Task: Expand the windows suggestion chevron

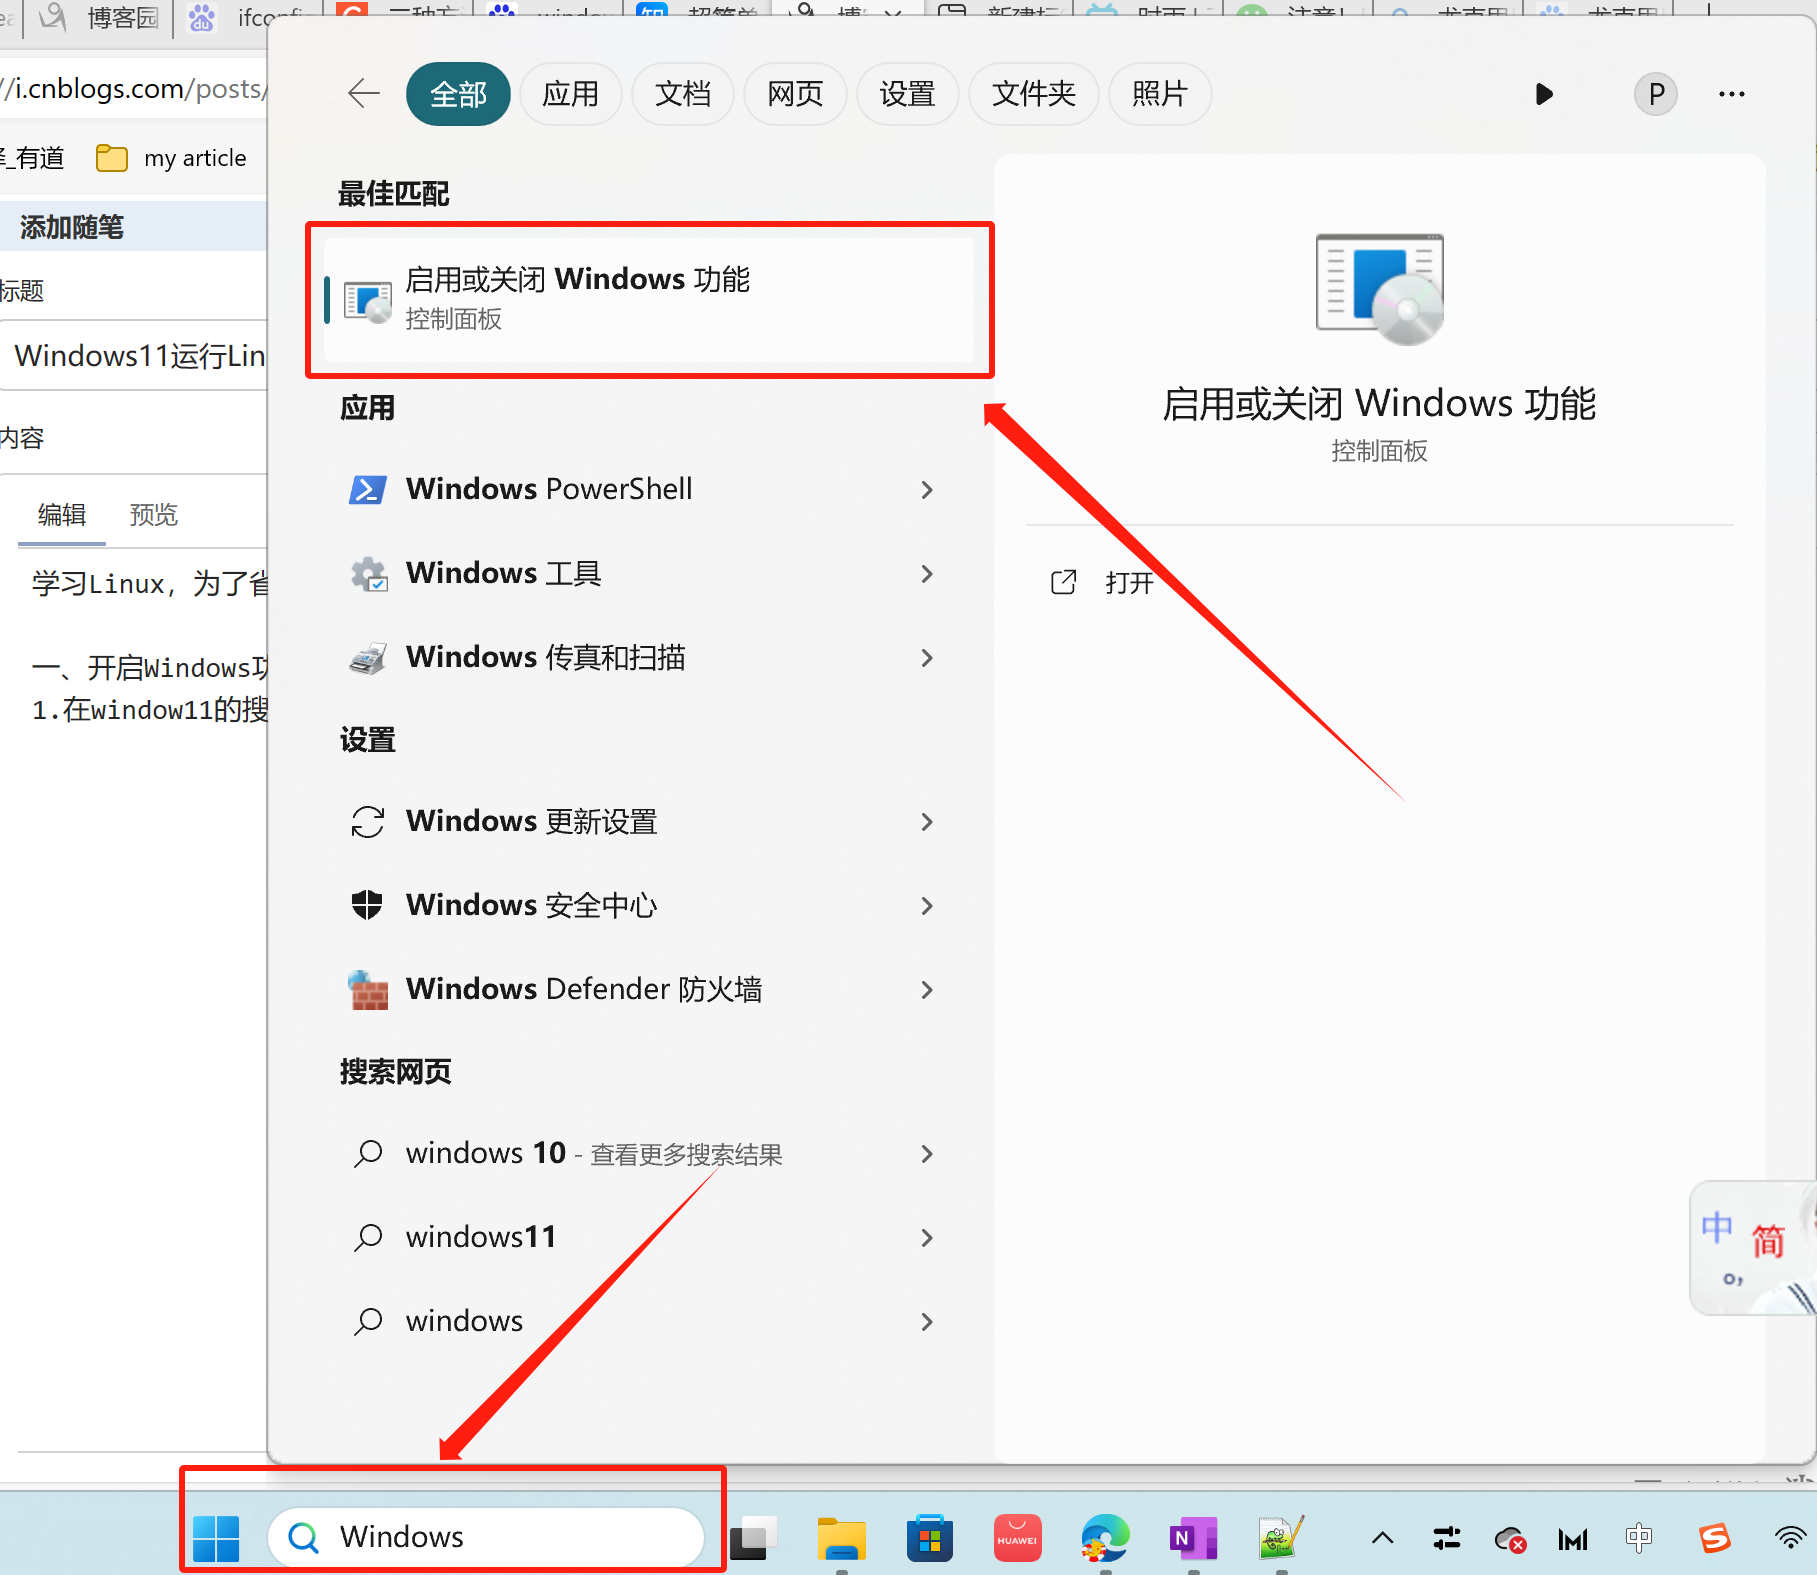Action: coord(927,1322)
